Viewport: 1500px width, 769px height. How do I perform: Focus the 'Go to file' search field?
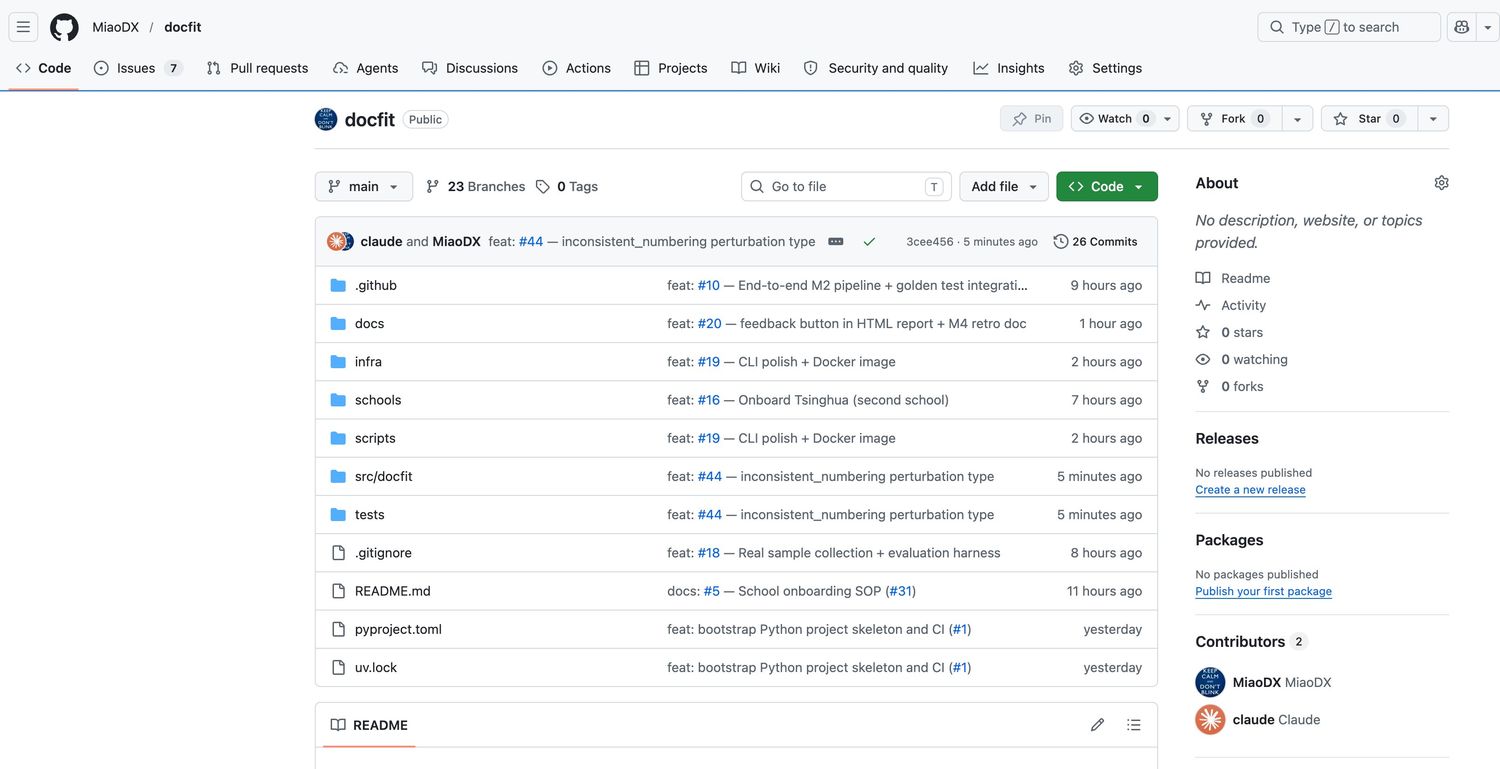pos(846,187)
